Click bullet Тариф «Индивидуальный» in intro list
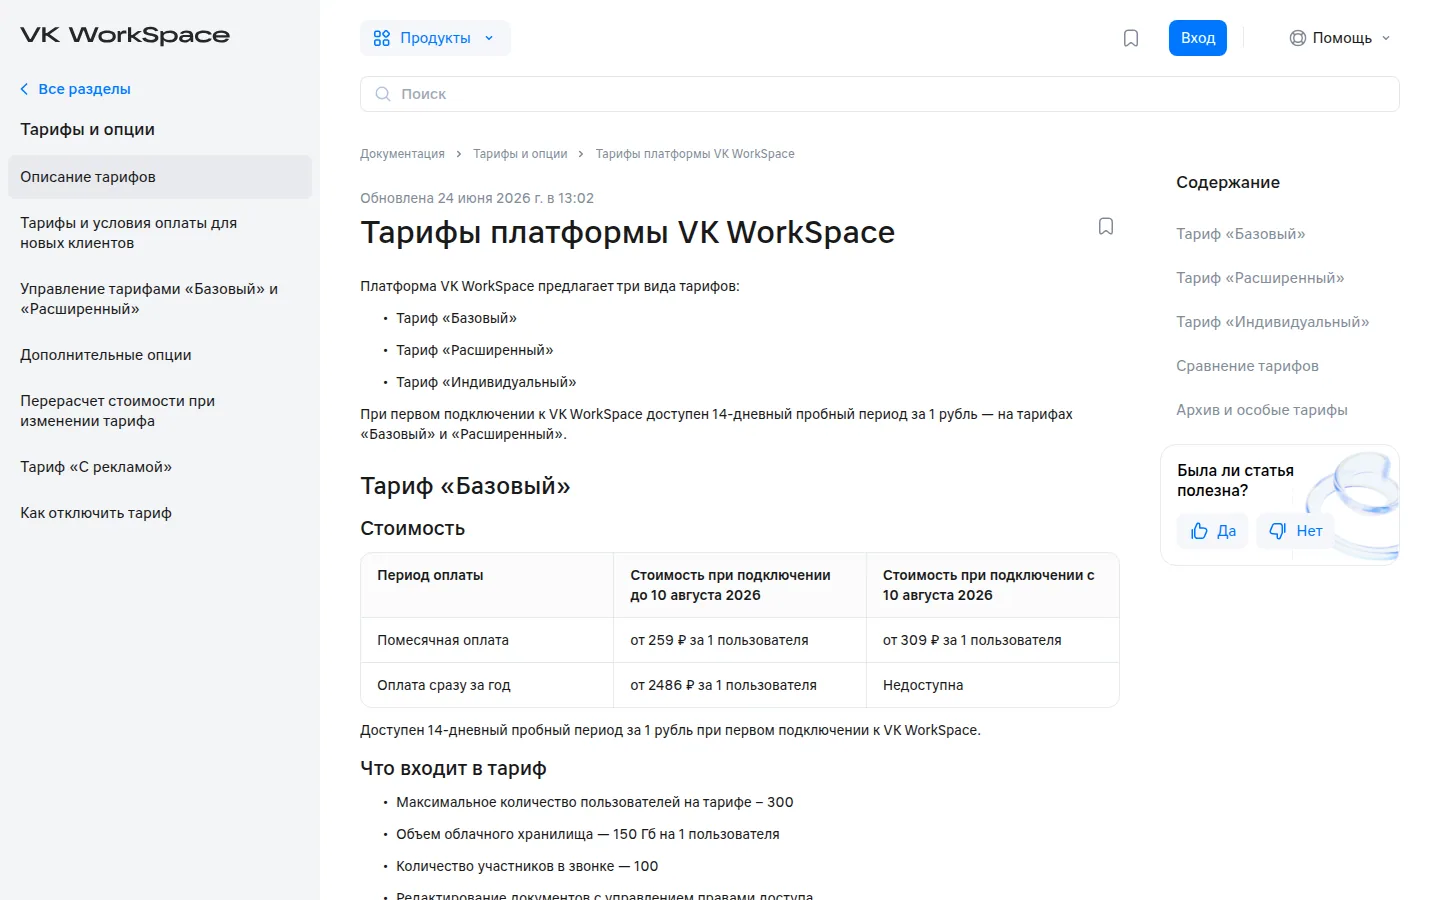 point(486,382)
